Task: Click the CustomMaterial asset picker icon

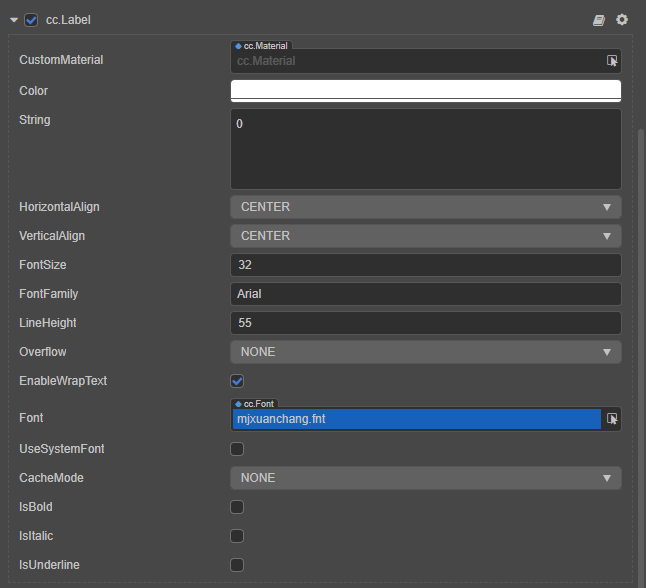Action: [611, 61]
